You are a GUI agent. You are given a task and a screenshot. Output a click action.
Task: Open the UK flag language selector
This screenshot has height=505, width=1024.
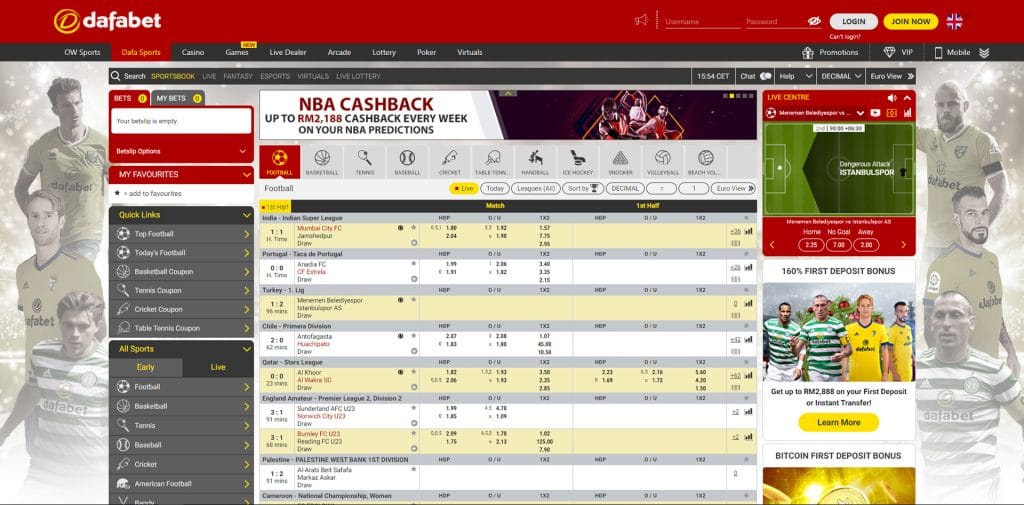pos(954,22)
